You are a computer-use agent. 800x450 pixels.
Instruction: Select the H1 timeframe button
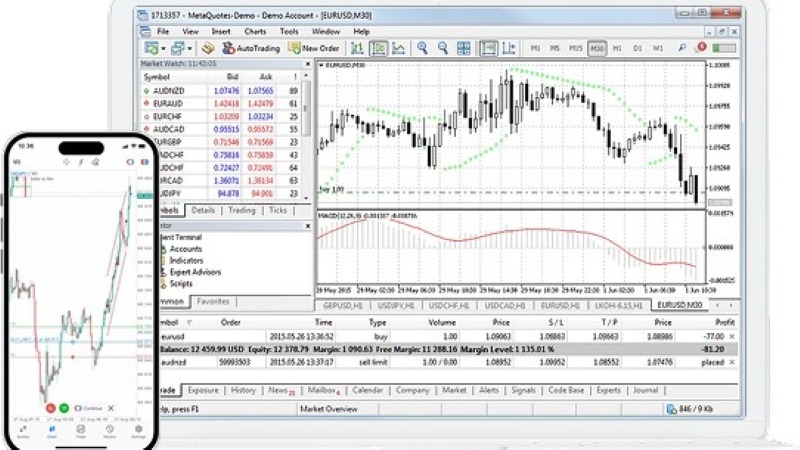[x=617, y=48]
